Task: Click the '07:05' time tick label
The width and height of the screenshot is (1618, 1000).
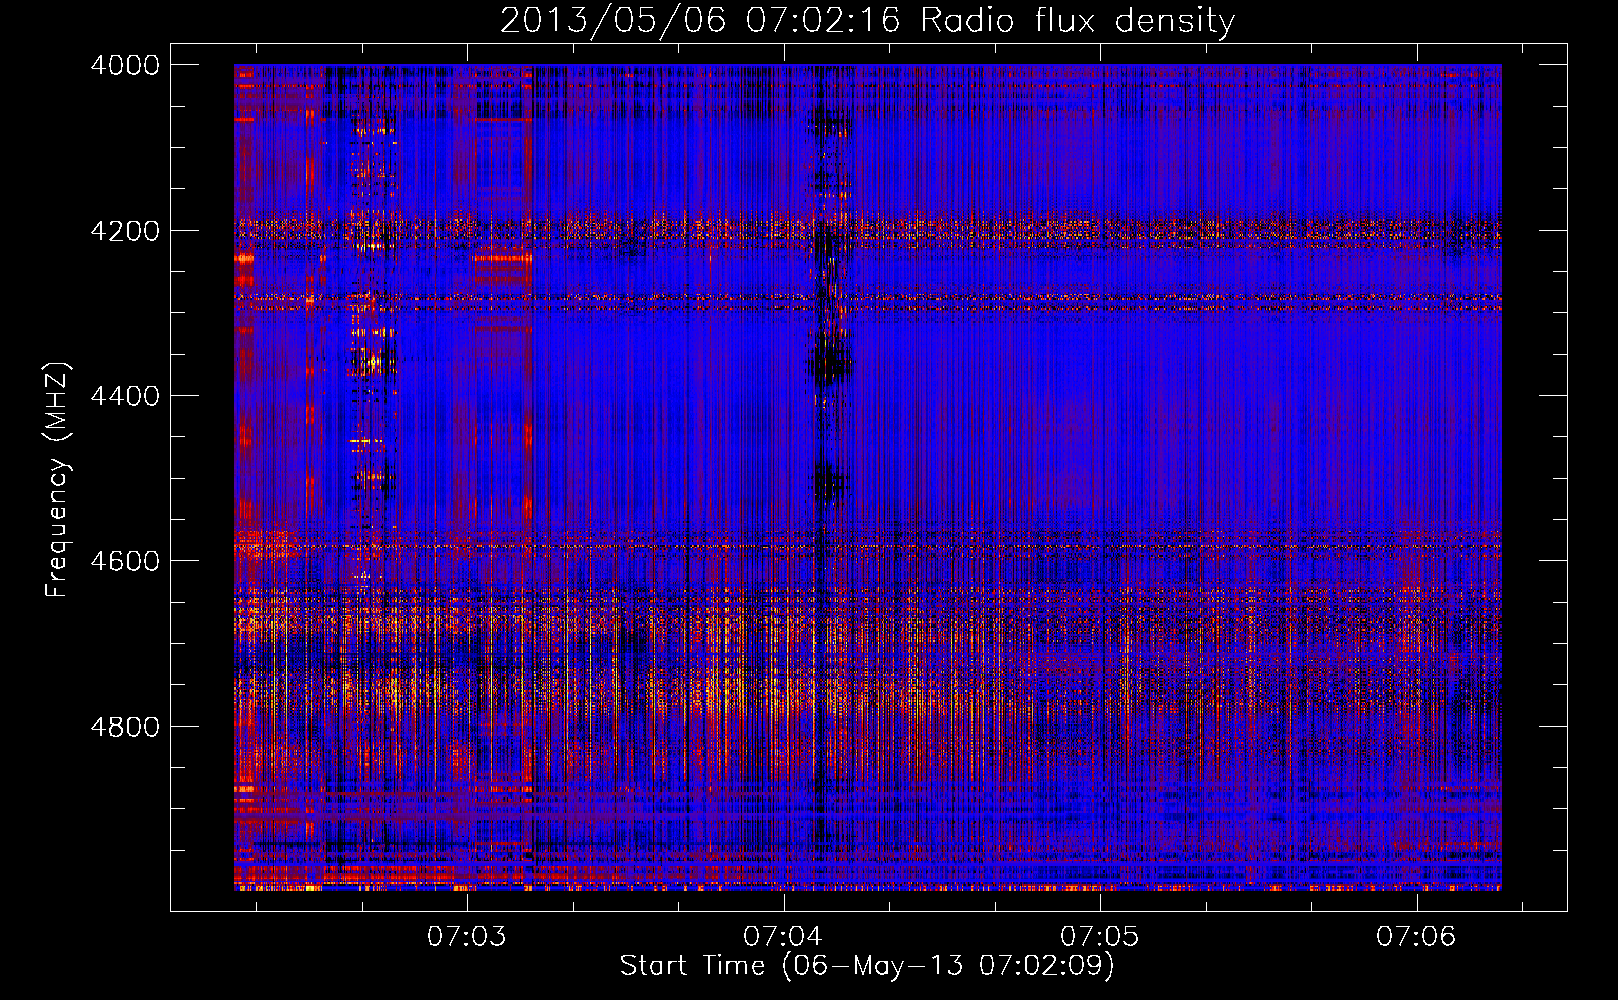Action: (x=1099, y=937)
